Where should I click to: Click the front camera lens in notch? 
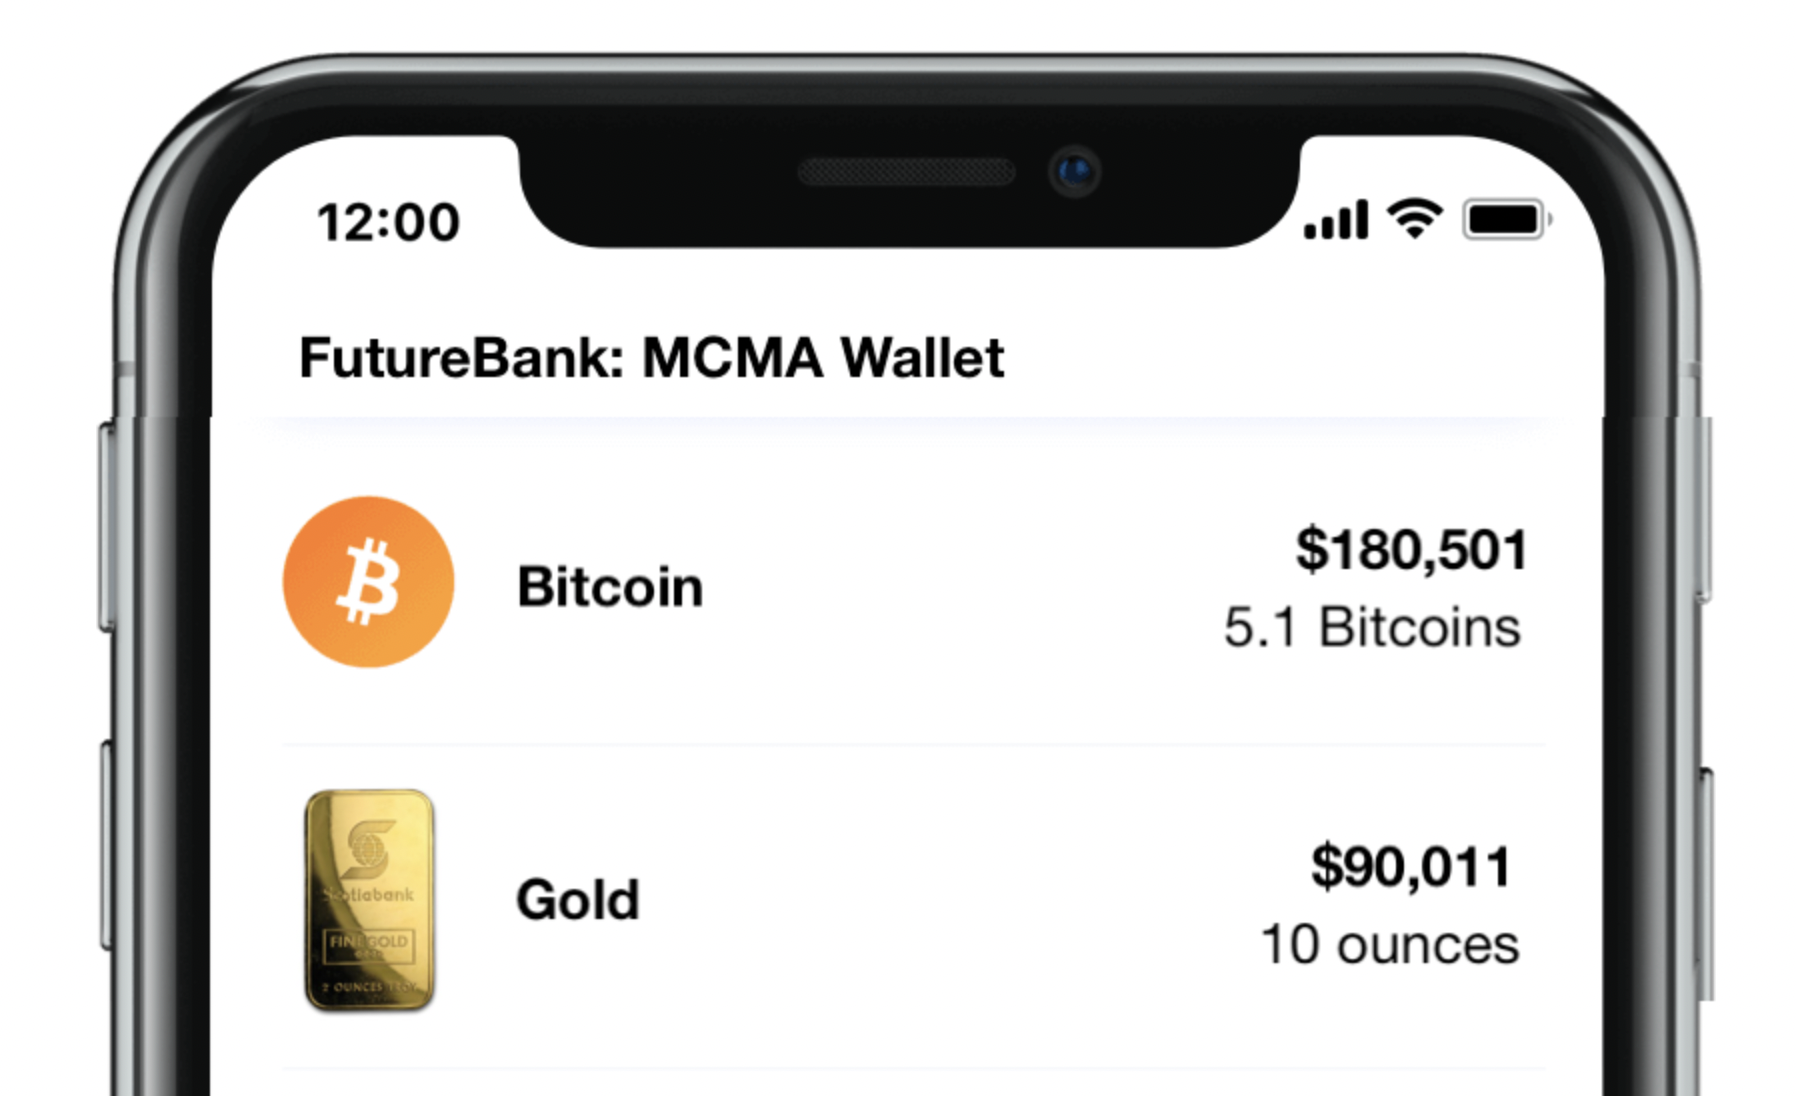pos(1075,172)
